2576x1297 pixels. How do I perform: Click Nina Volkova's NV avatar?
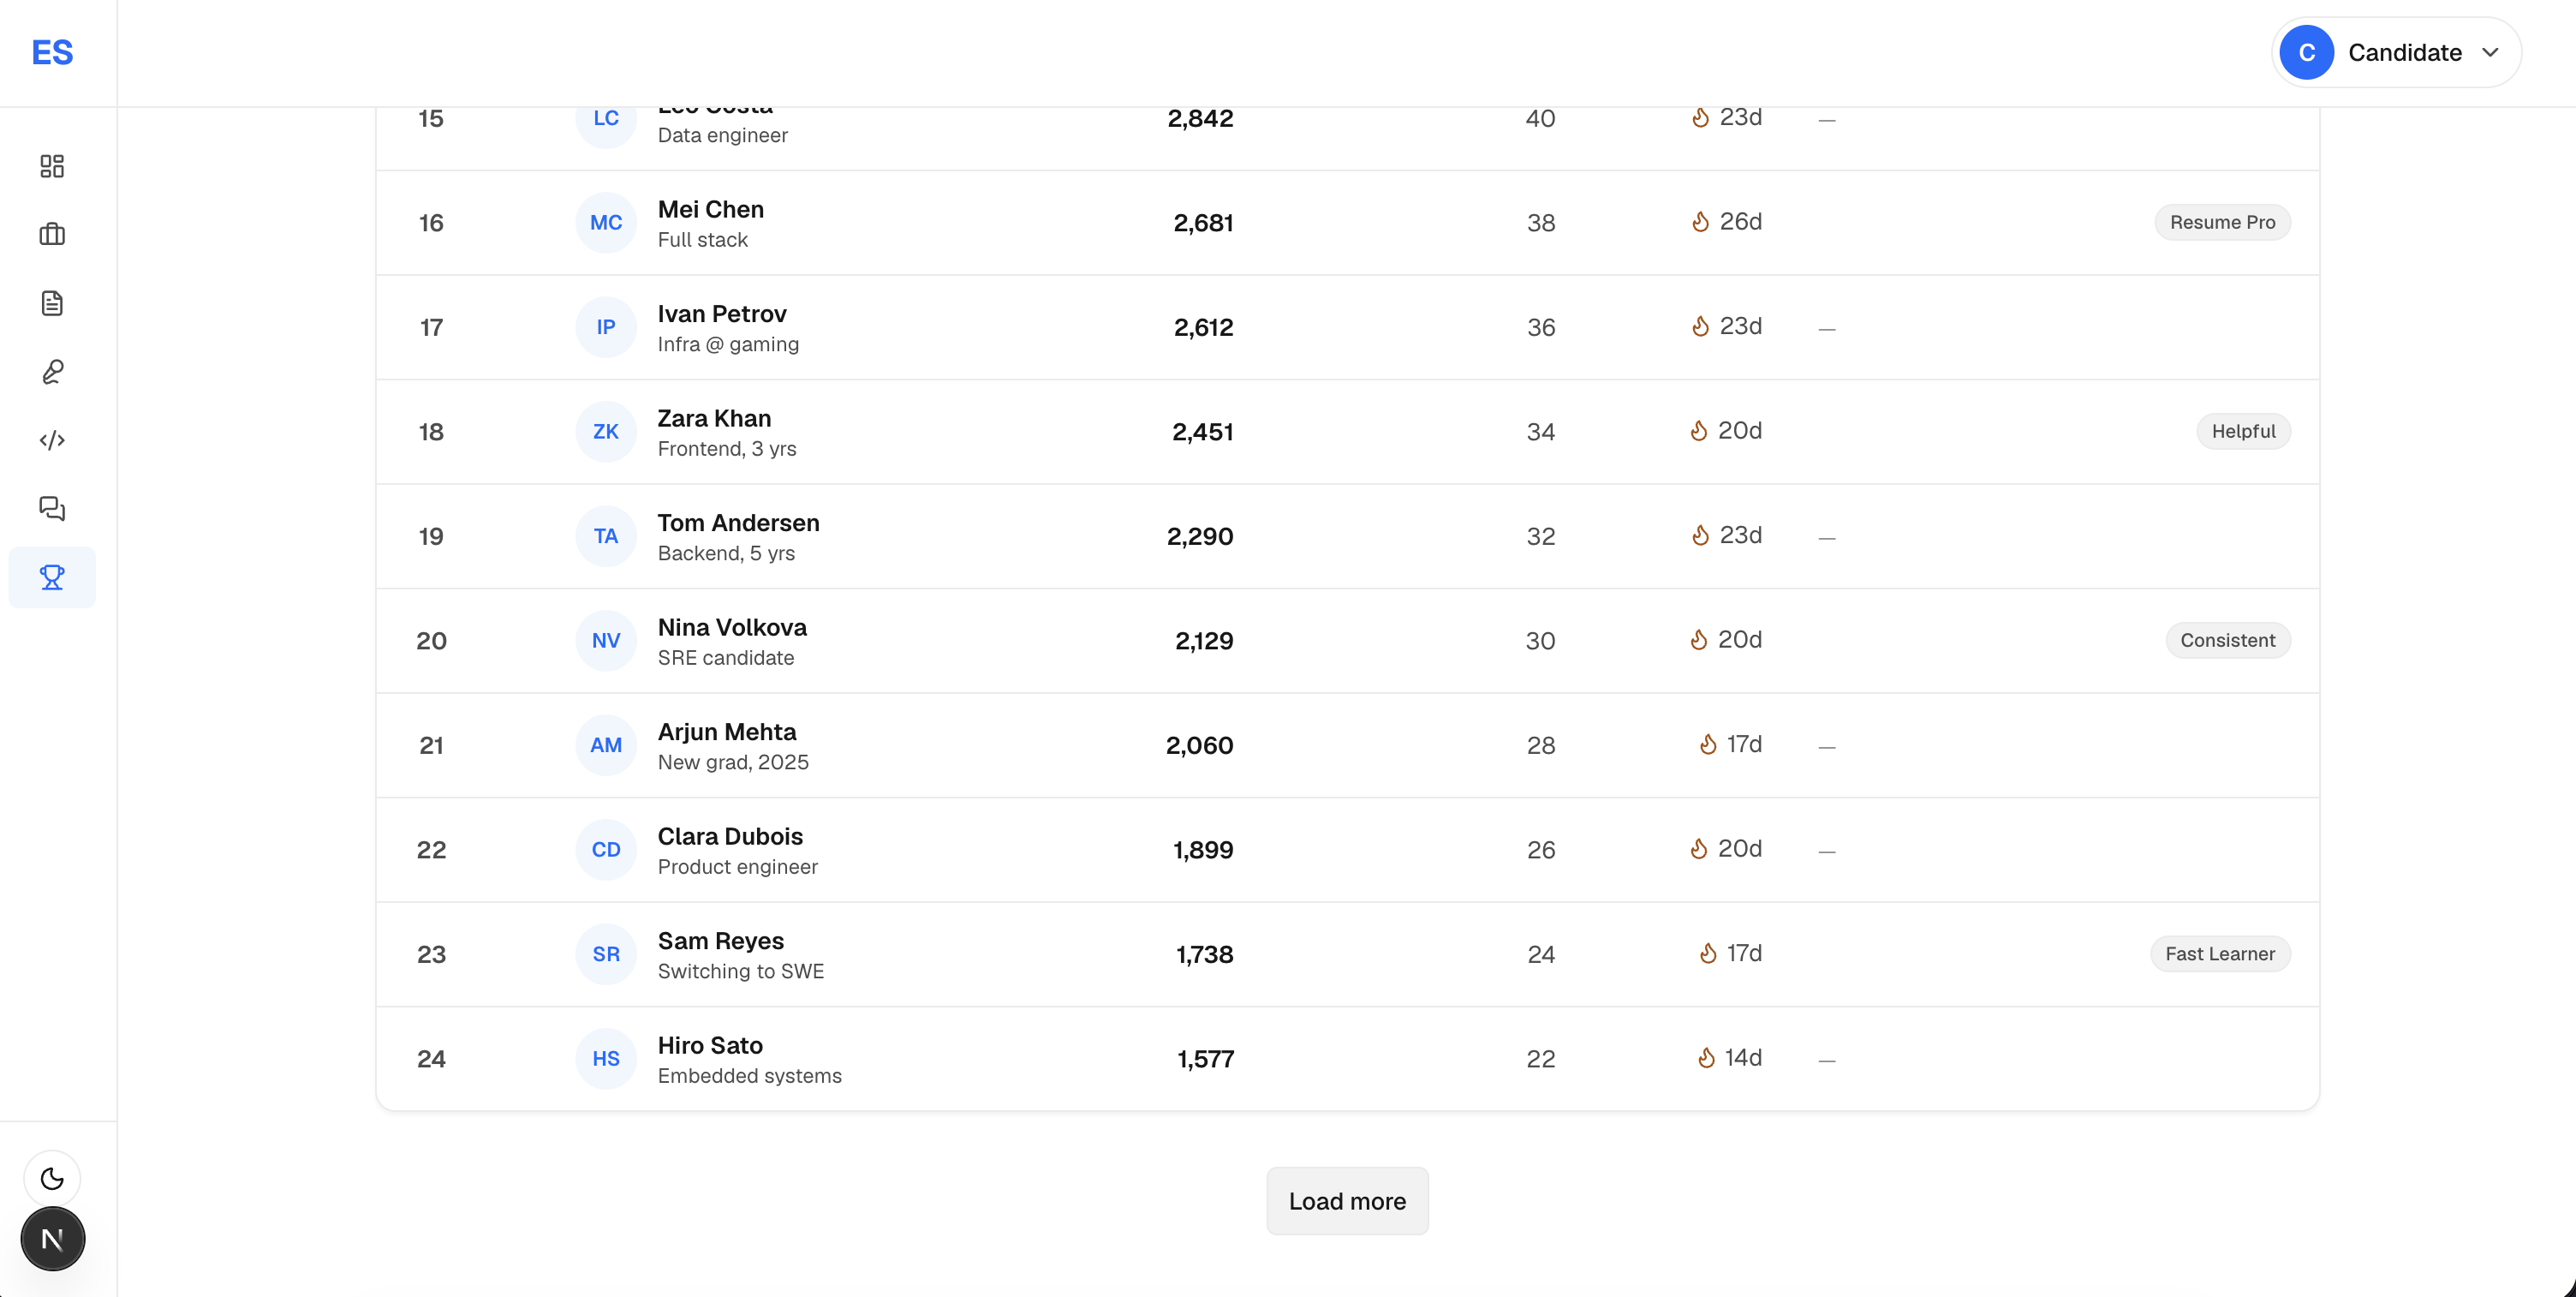point(606,641)
